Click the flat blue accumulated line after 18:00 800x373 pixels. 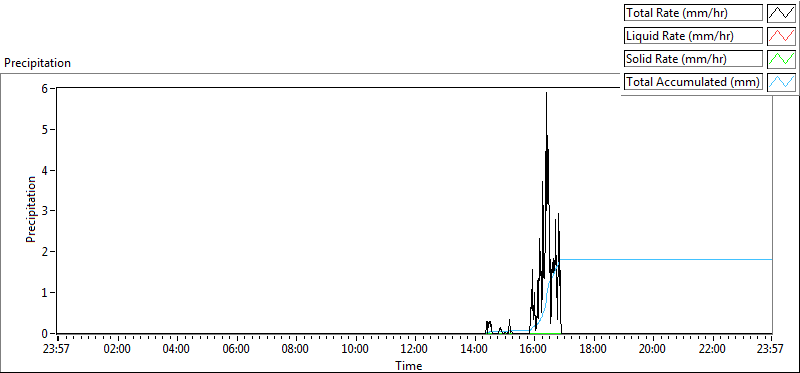coord(684,260)
